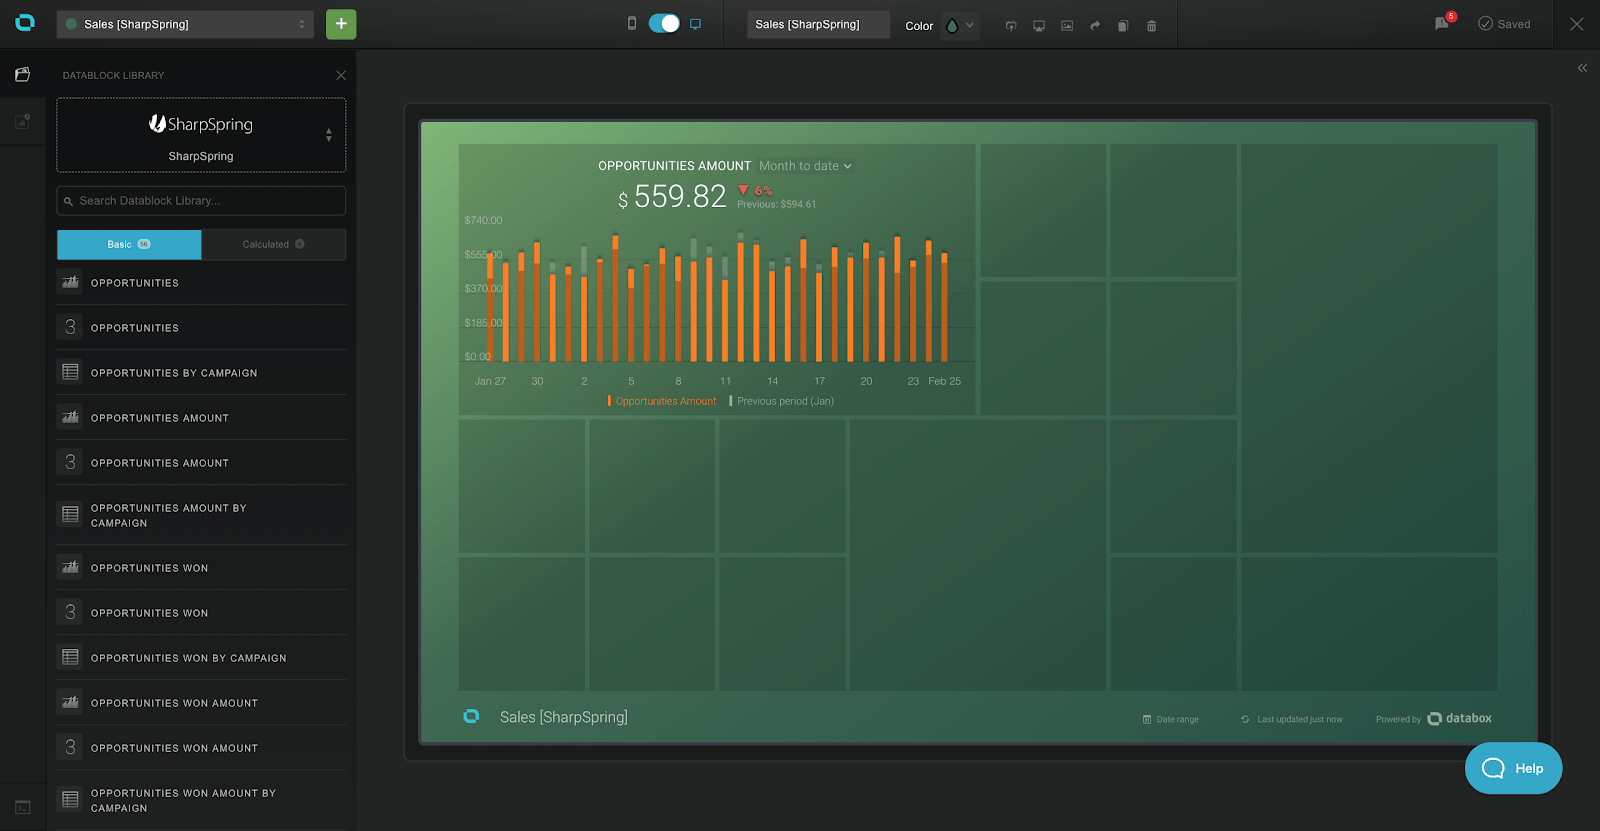Screen dimensions: 1600x831
Task: Select Opportunities chart datablock
Action: point(201,282)
